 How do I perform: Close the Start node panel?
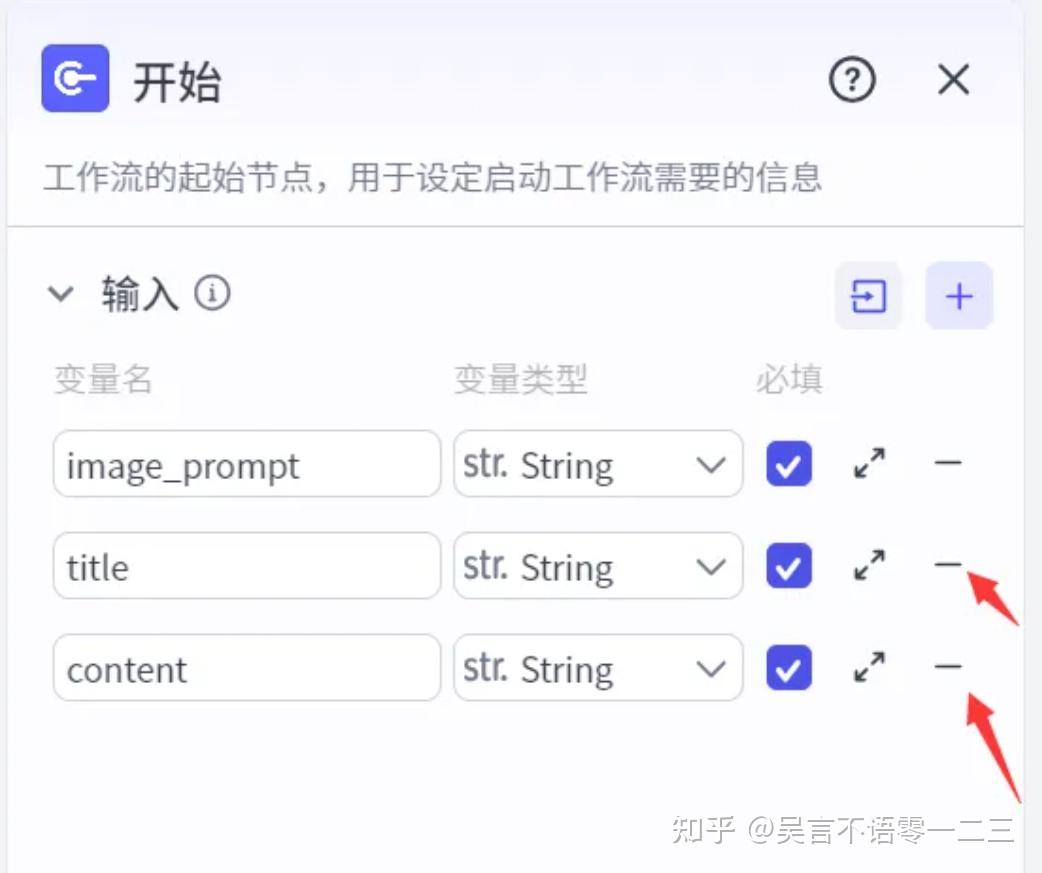(953, 79)
